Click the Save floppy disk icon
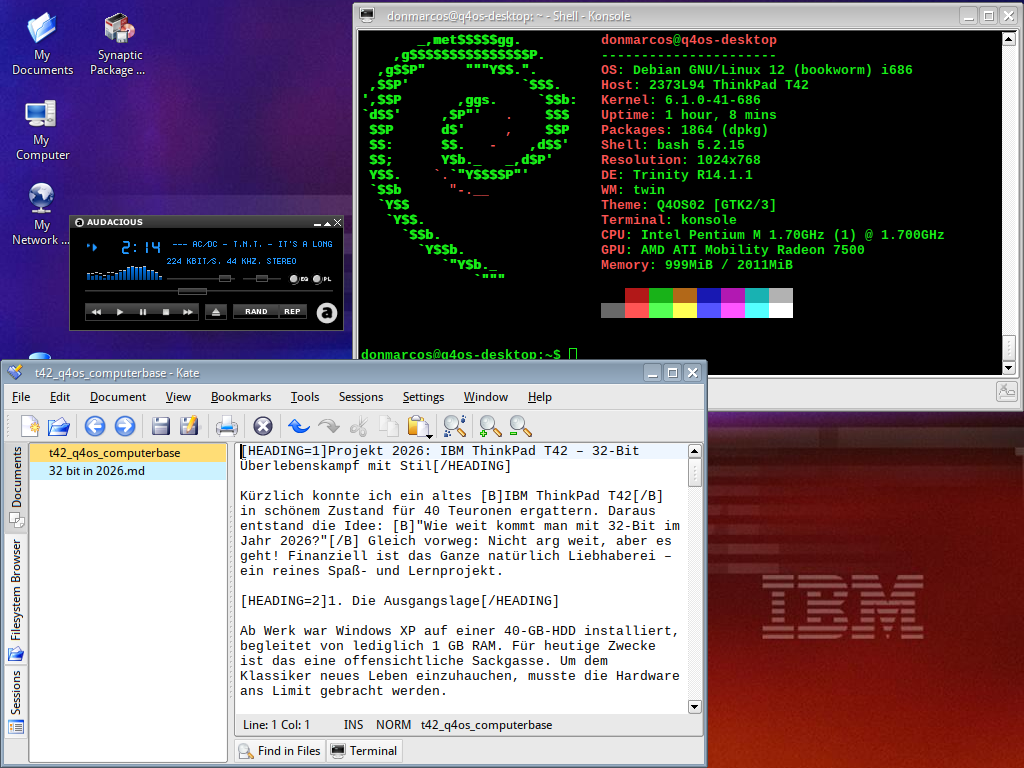Image resolution: width=1024 pixels, height=768 pixels. click(161, 426)
